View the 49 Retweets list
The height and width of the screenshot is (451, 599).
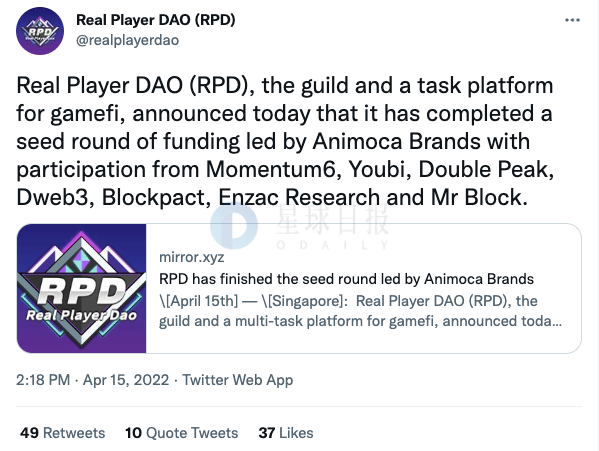(x=63, y=433)
